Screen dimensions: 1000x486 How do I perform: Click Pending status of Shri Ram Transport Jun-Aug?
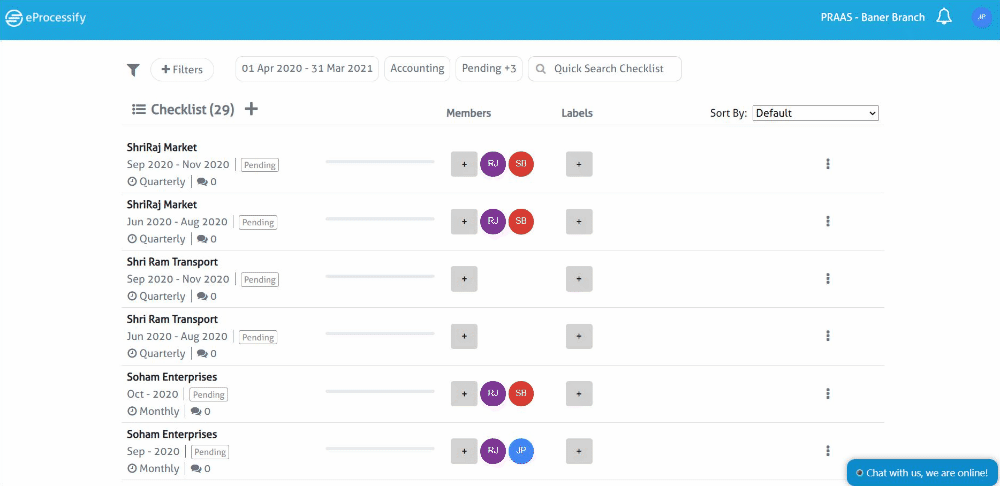click(x=258, y=337)
